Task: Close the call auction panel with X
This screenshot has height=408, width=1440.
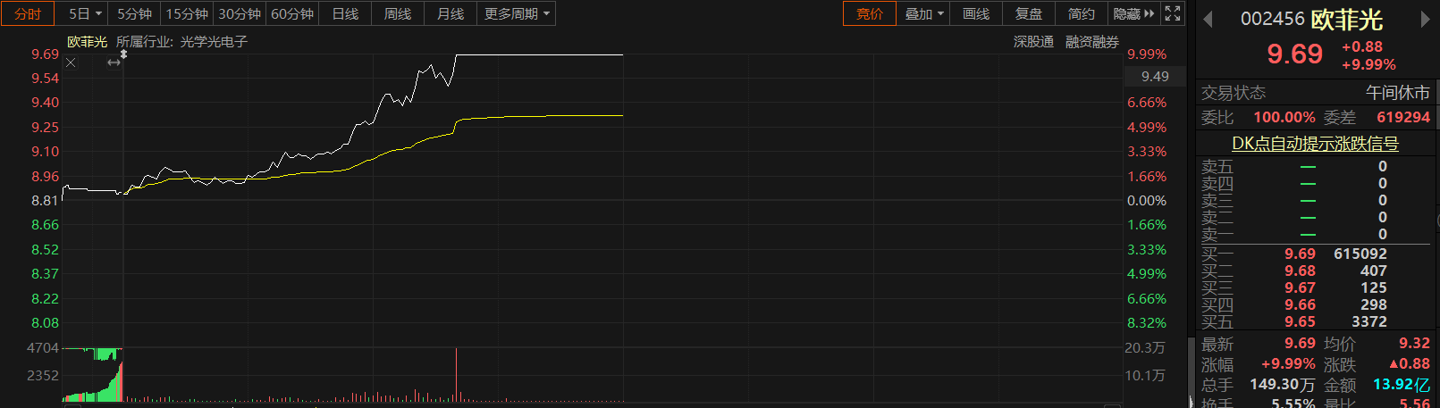Action: tap(70, 62)
